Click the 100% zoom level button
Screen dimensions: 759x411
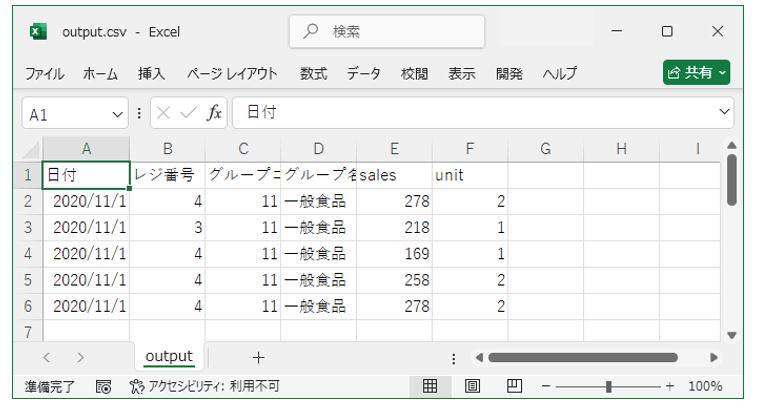[705, 386]
